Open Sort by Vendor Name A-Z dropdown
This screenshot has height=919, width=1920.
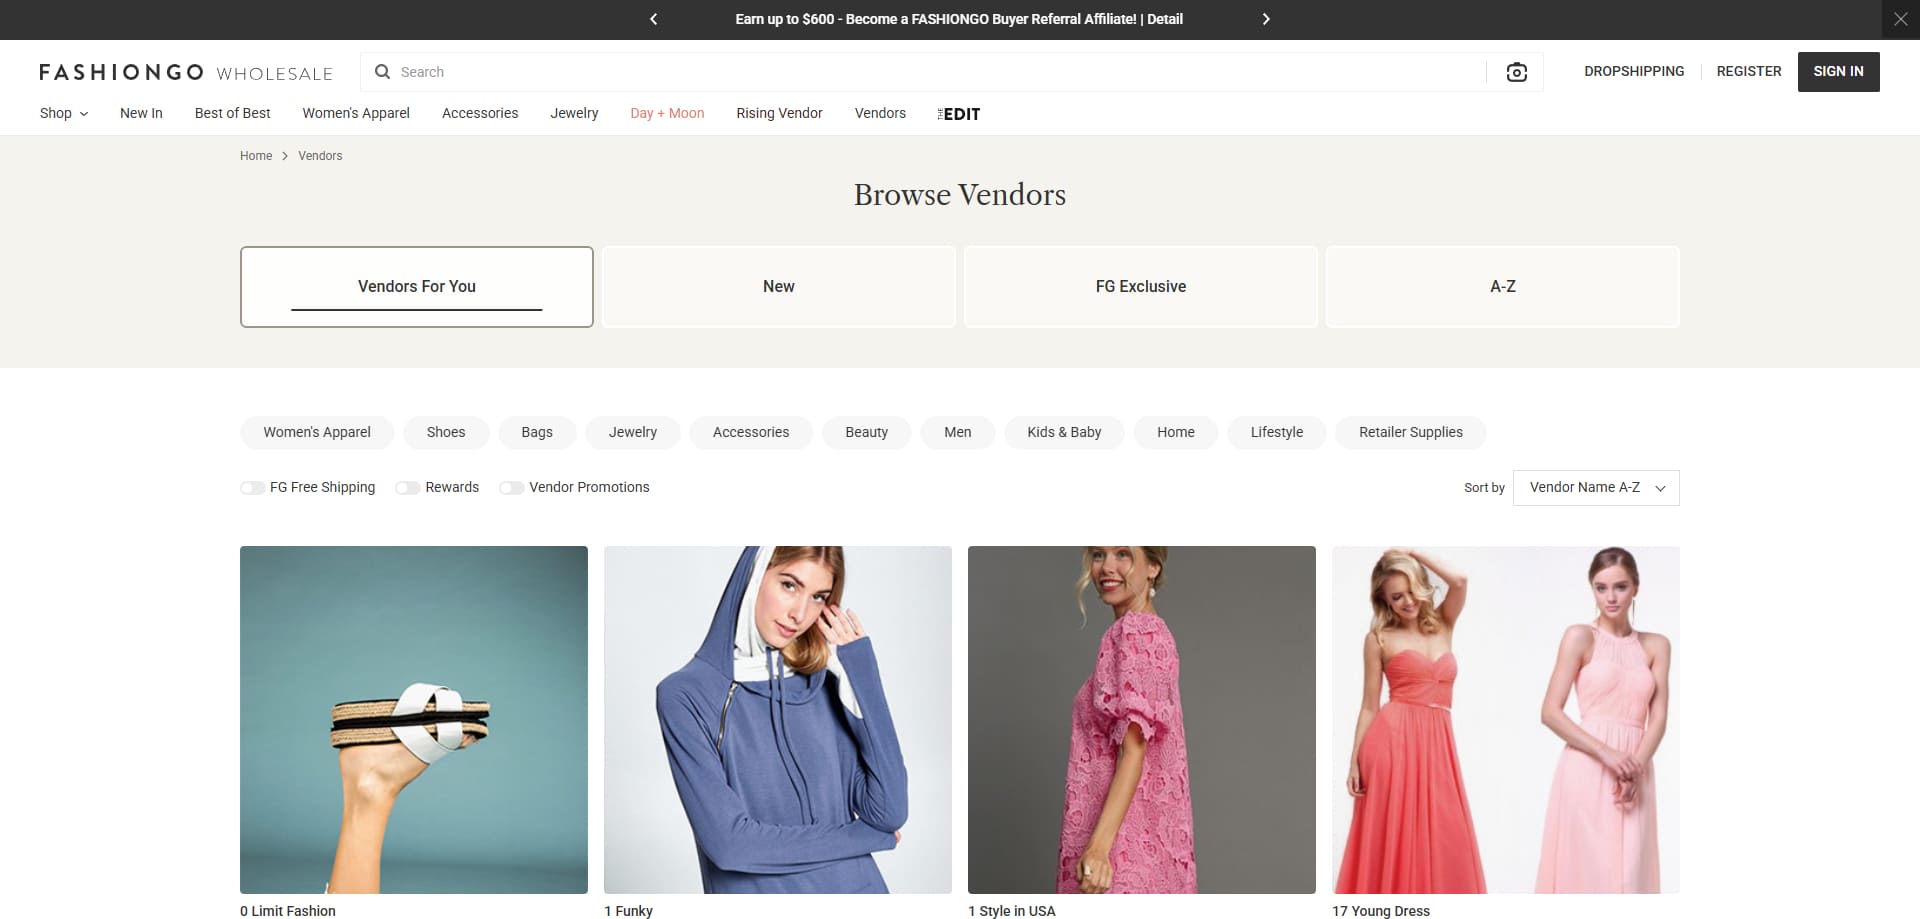(x=1596, y=488)
